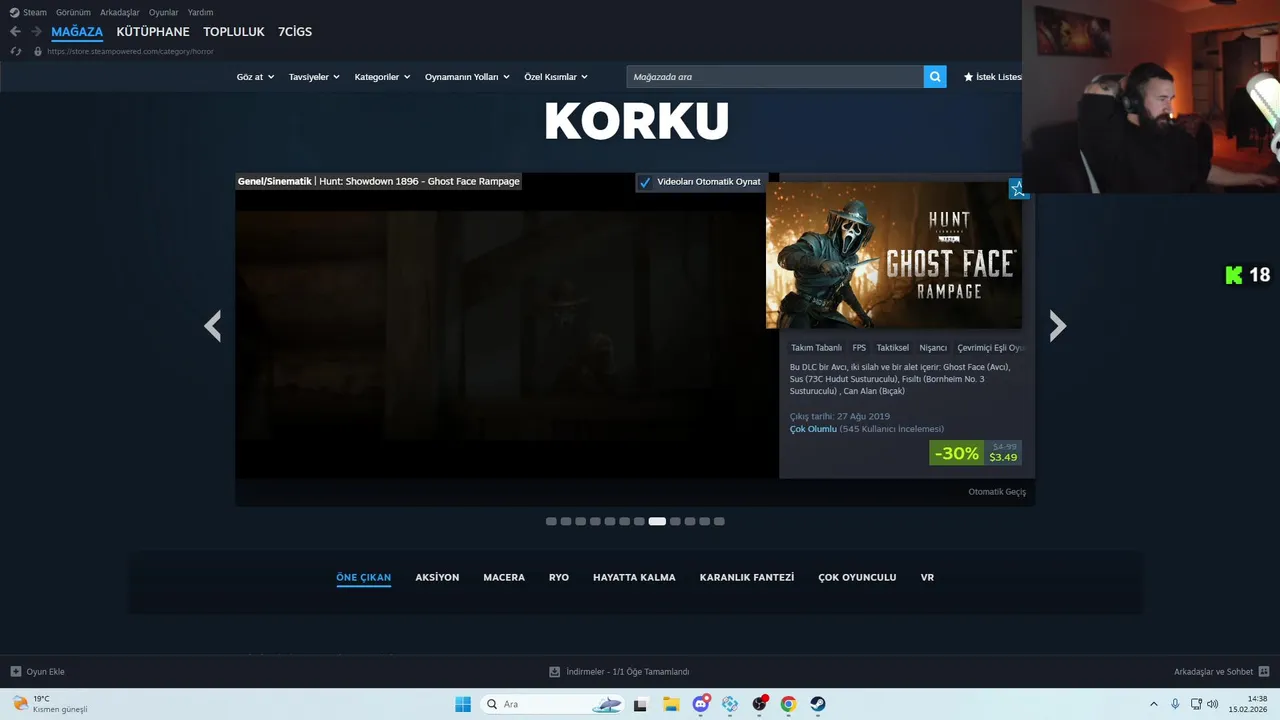Open Discord from taskbar

point(701,704)
